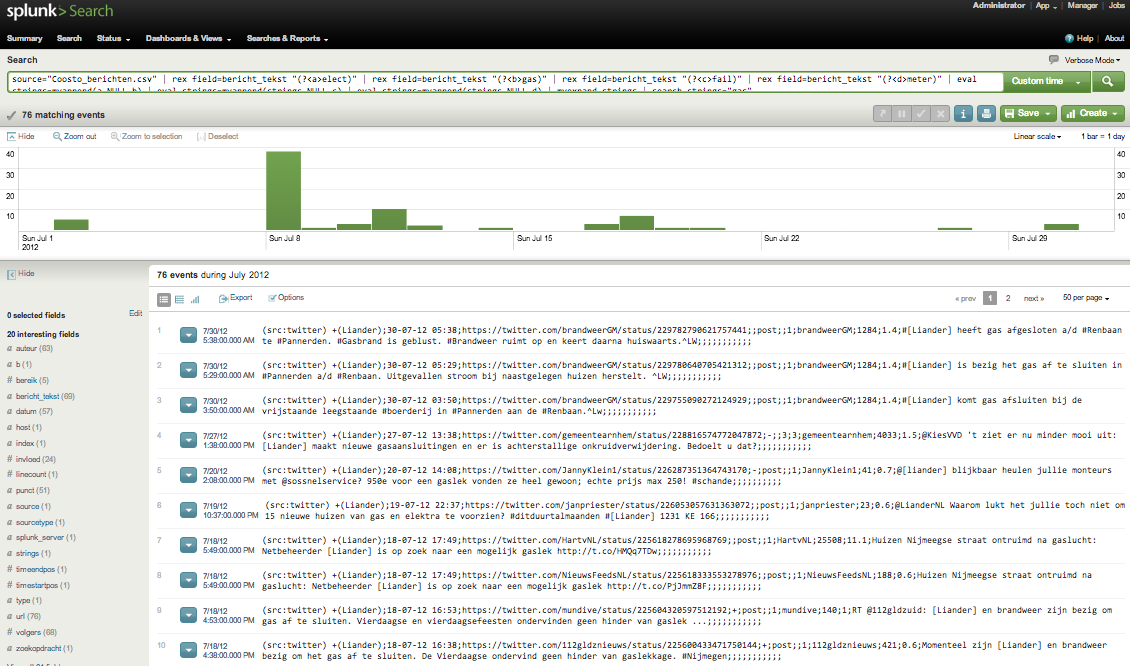Hide the timeline panel
Screen dimensions: 1130x666
tap(20, 136)
